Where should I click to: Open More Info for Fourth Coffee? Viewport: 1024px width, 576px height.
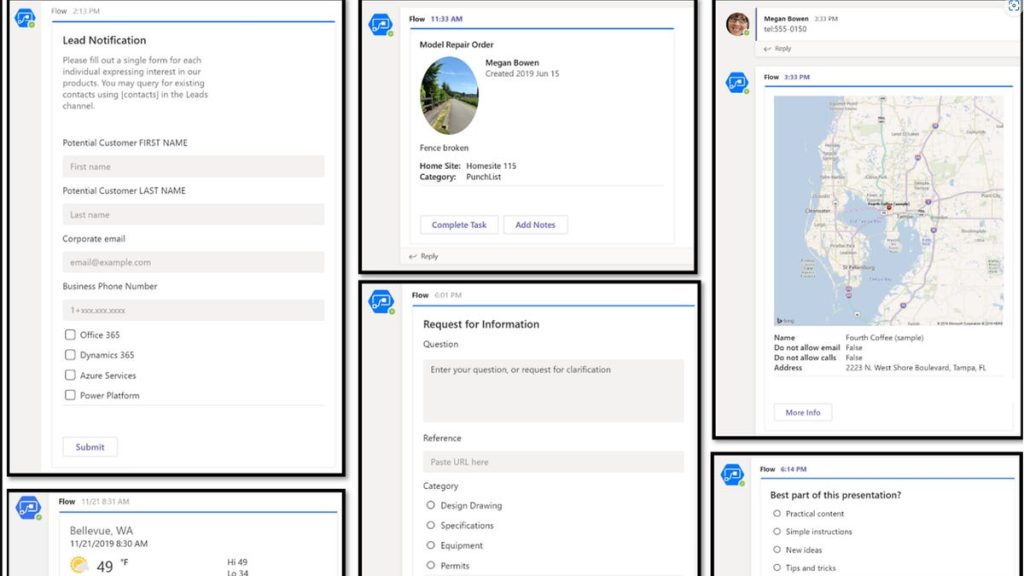point(803,413)
